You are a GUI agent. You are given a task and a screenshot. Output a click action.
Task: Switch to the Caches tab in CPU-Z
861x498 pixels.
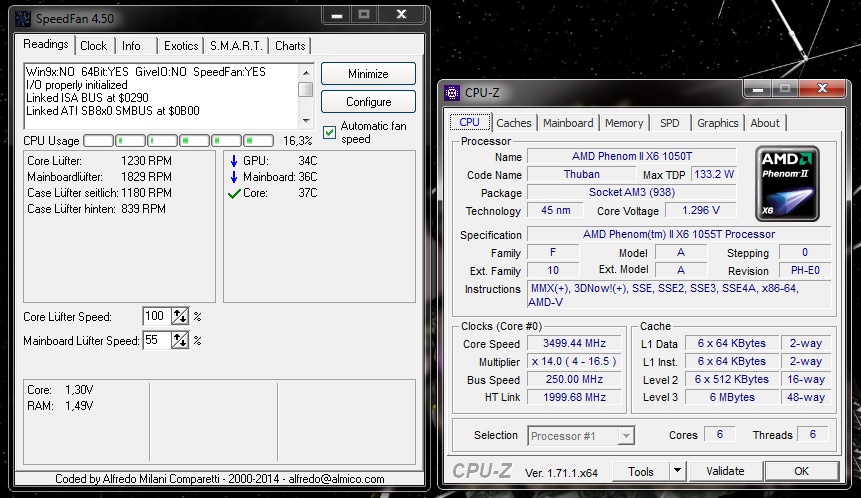[514, 123]
